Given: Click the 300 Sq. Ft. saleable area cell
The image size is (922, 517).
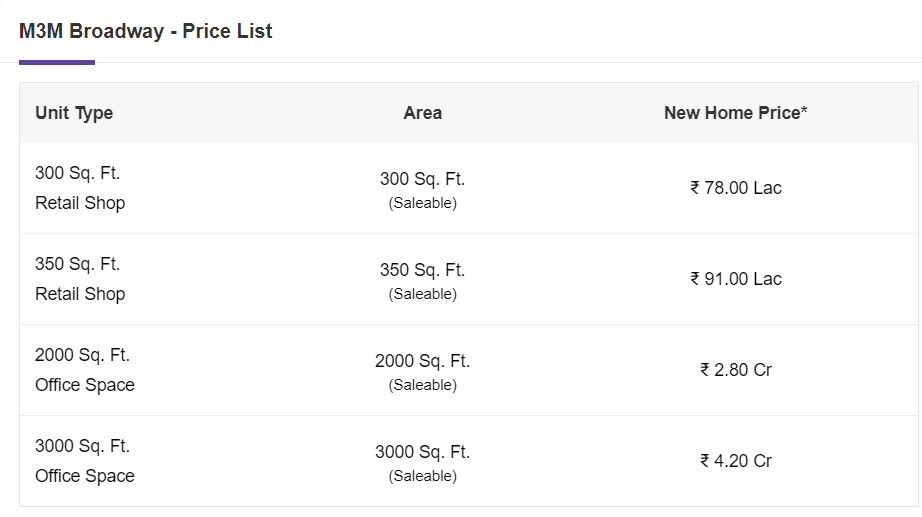Looking at the screenshot, I should (x=422, y=189).
